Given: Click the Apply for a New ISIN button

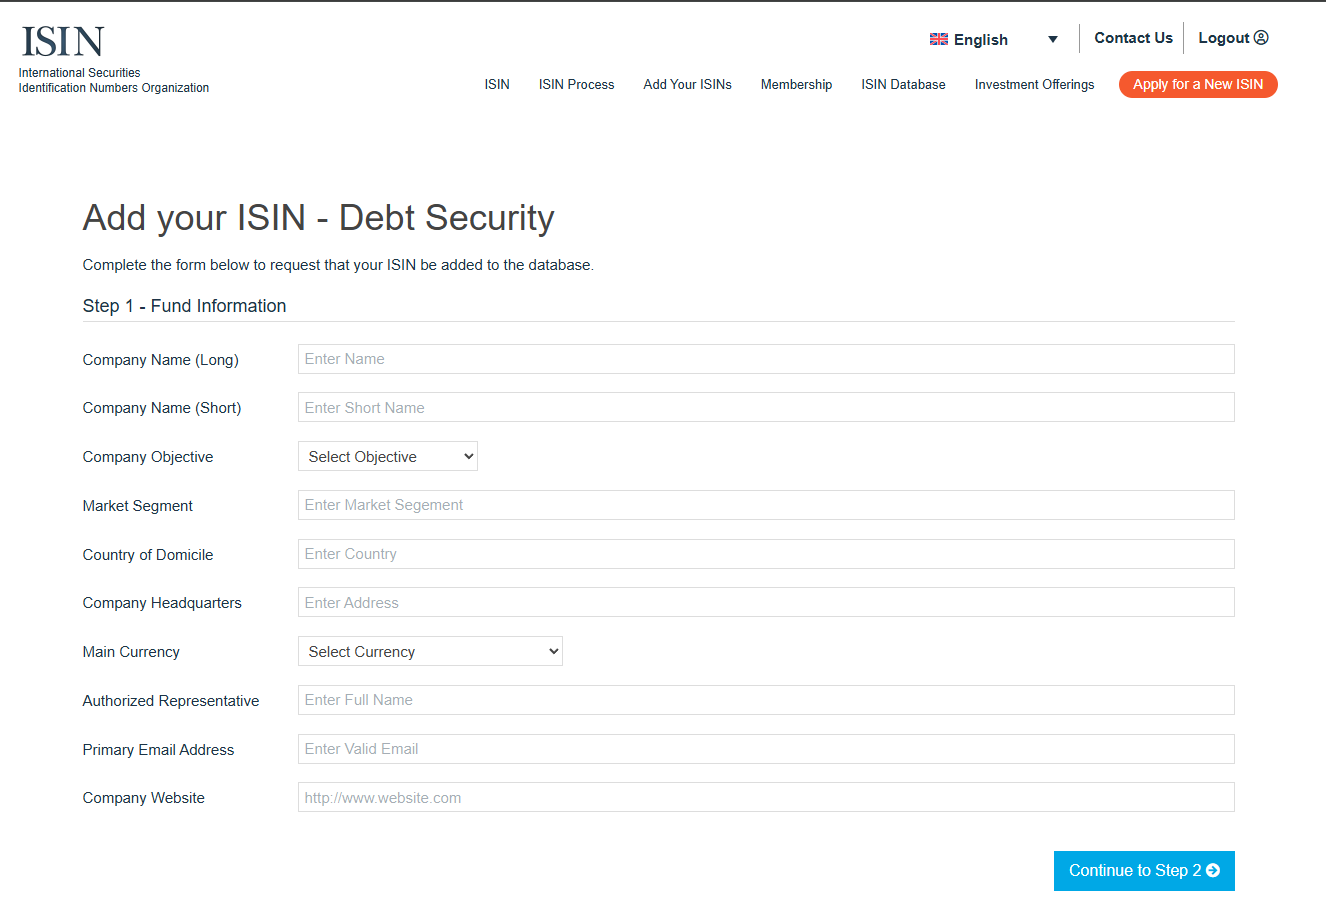Looking at the screenshot, I should [1198, 85].
